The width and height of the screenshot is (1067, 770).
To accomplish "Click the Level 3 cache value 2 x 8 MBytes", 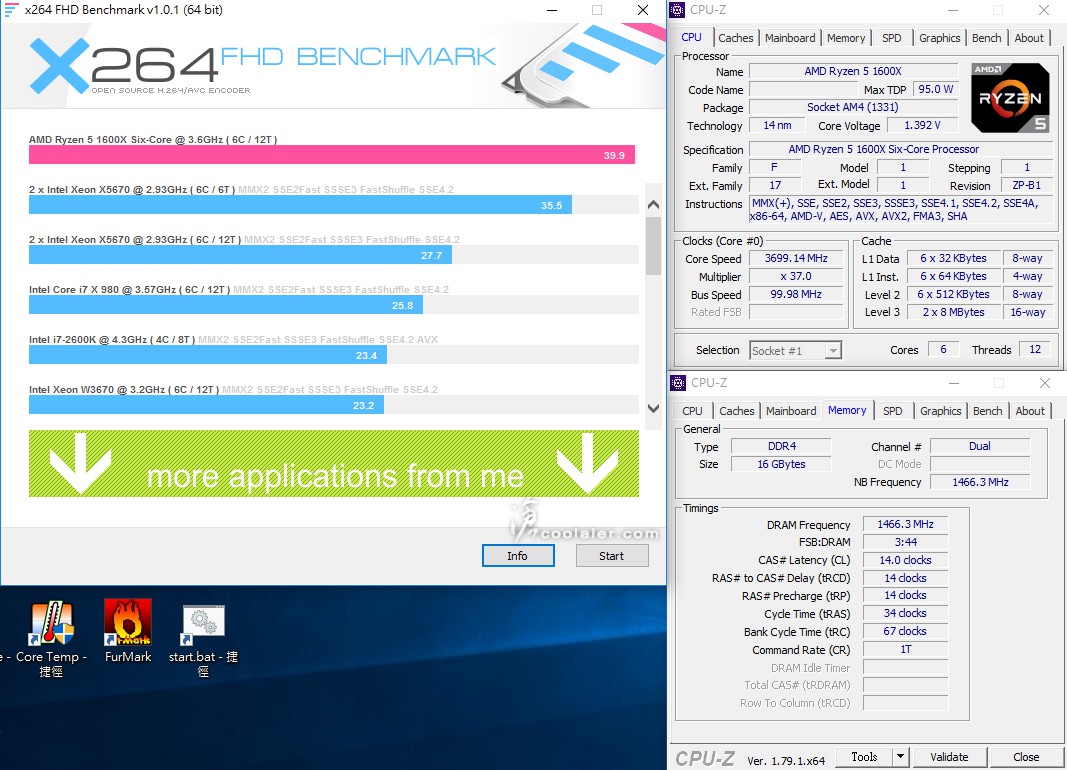I will click(x=953, y=312).
